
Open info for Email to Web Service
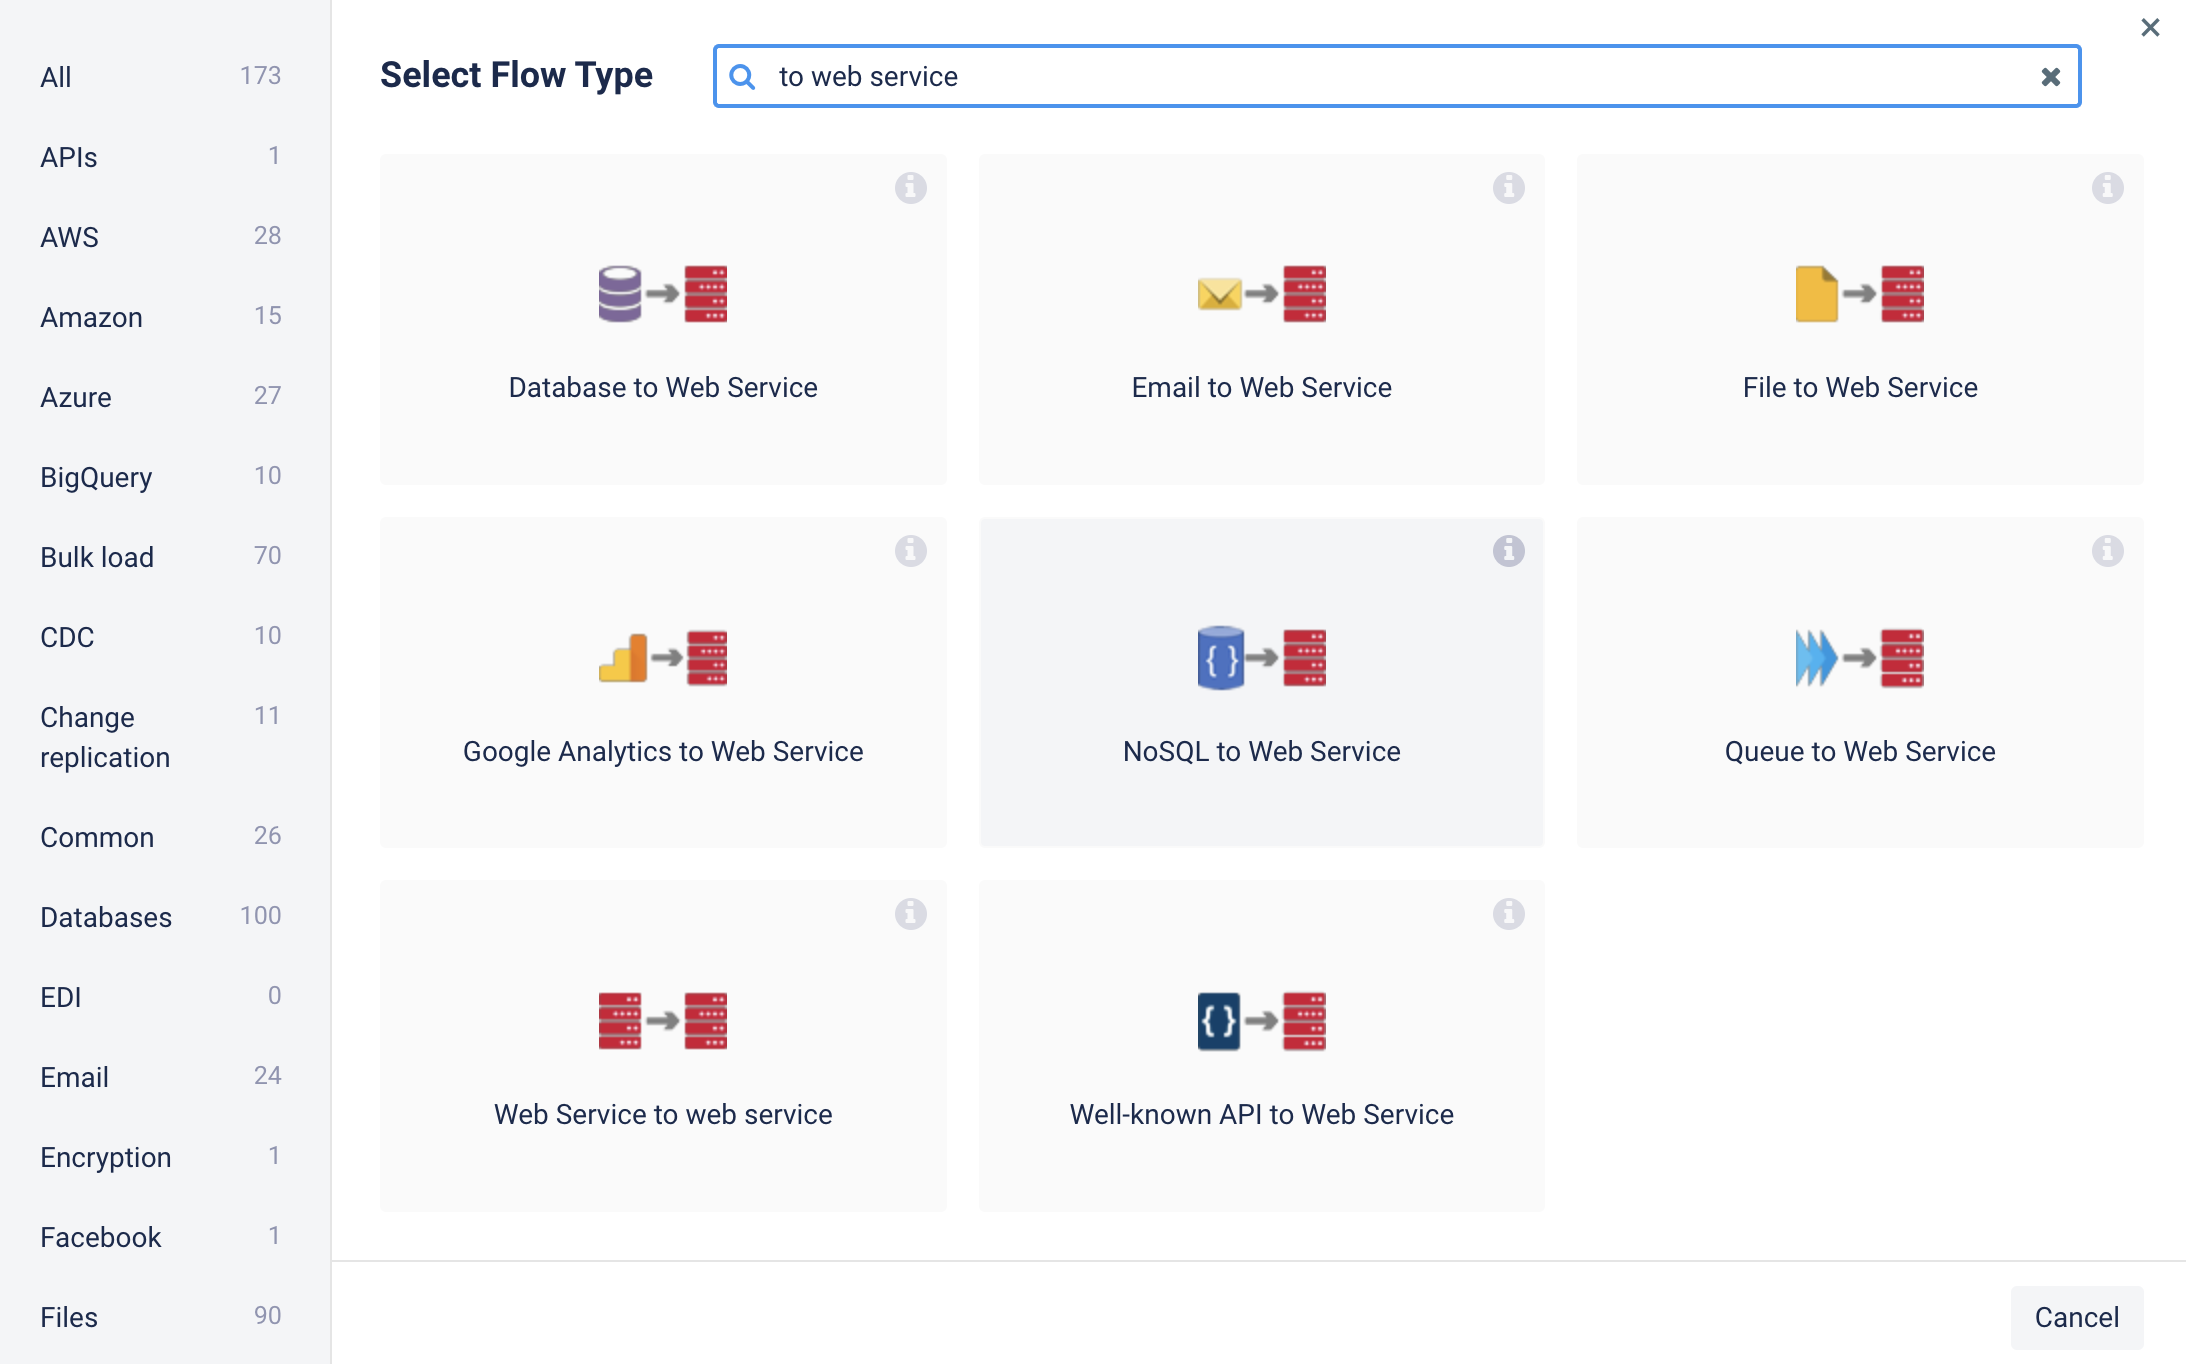click(x=1508, y=187)
